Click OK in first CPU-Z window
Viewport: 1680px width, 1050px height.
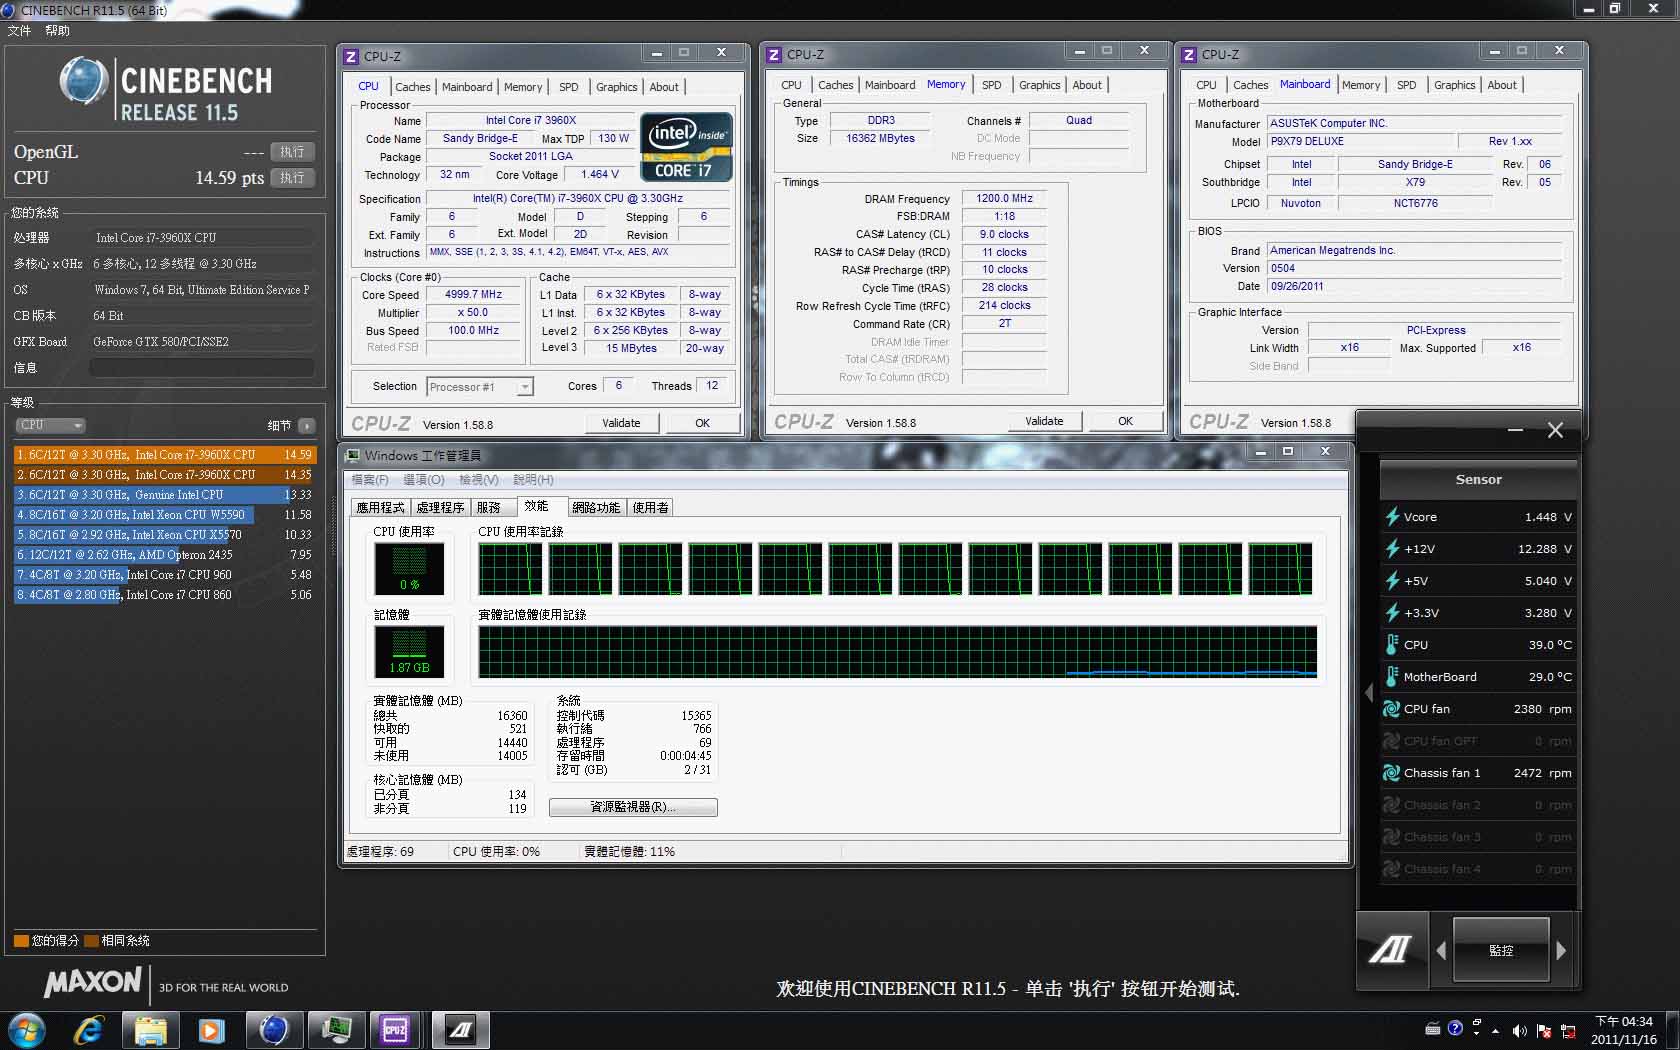[702, 423]
